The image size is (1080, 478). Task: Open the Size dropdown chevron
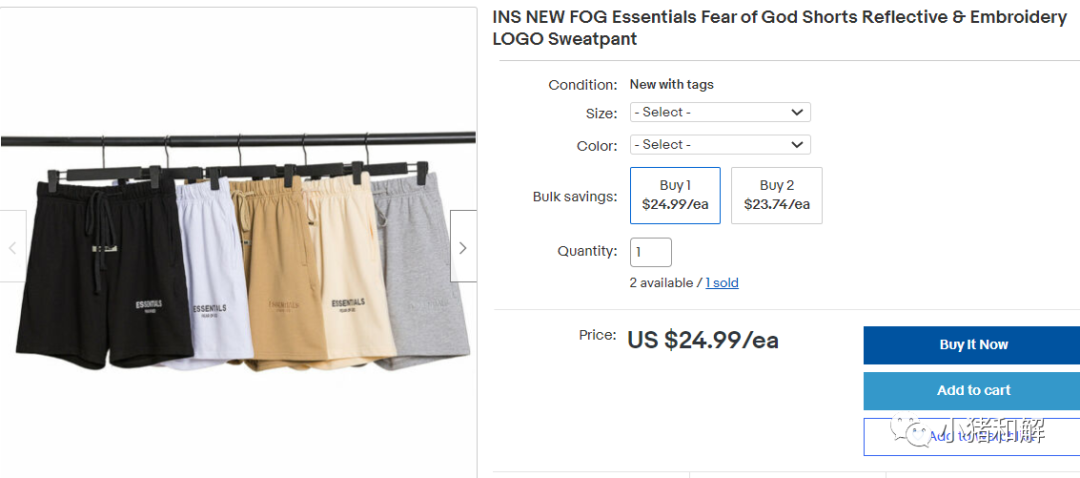coord(797,112)
